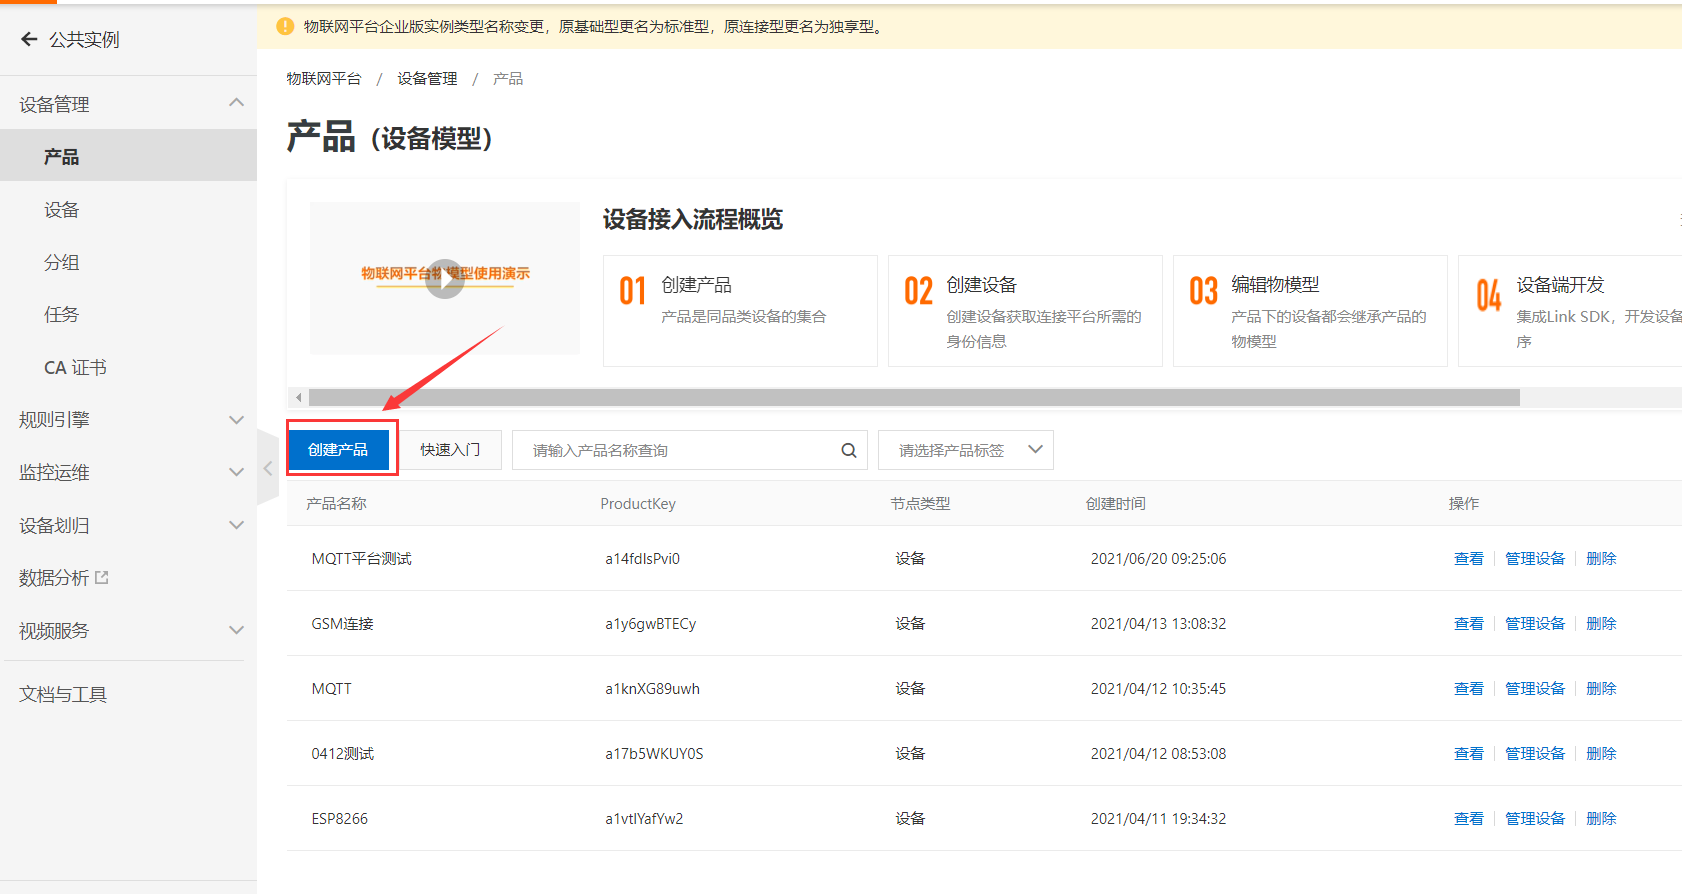Image resolution: width=1682 pixels, height=894 pixels.
Task: Open the 04 设备端开发 step card
Action: tap(1570, 311)
